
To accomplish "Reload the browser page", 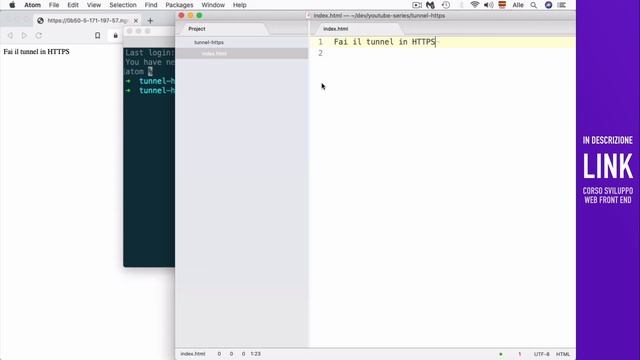I will point(39,36).
